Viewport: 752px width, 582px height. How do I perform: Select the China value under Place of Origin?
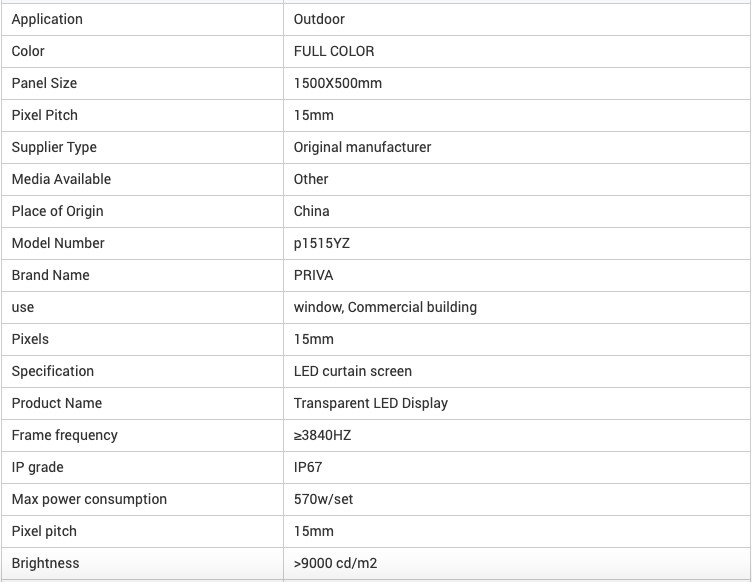tap(311, 211)
